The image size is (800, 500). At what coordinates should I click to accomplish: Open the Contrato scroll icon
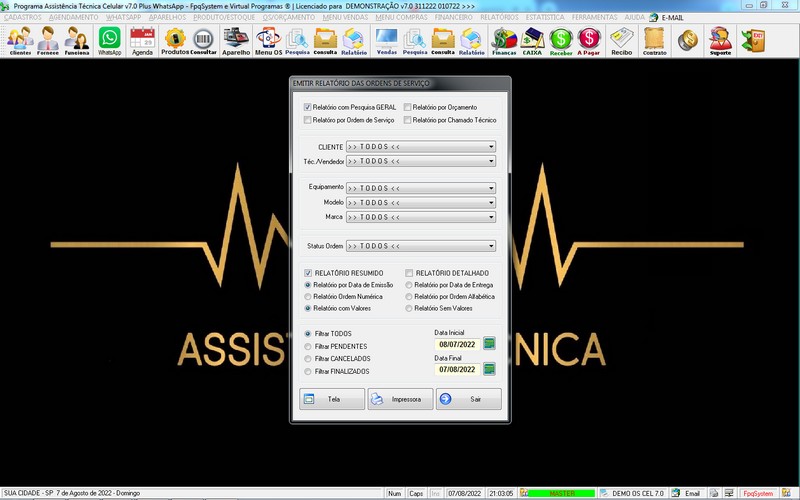pos(655,41)
